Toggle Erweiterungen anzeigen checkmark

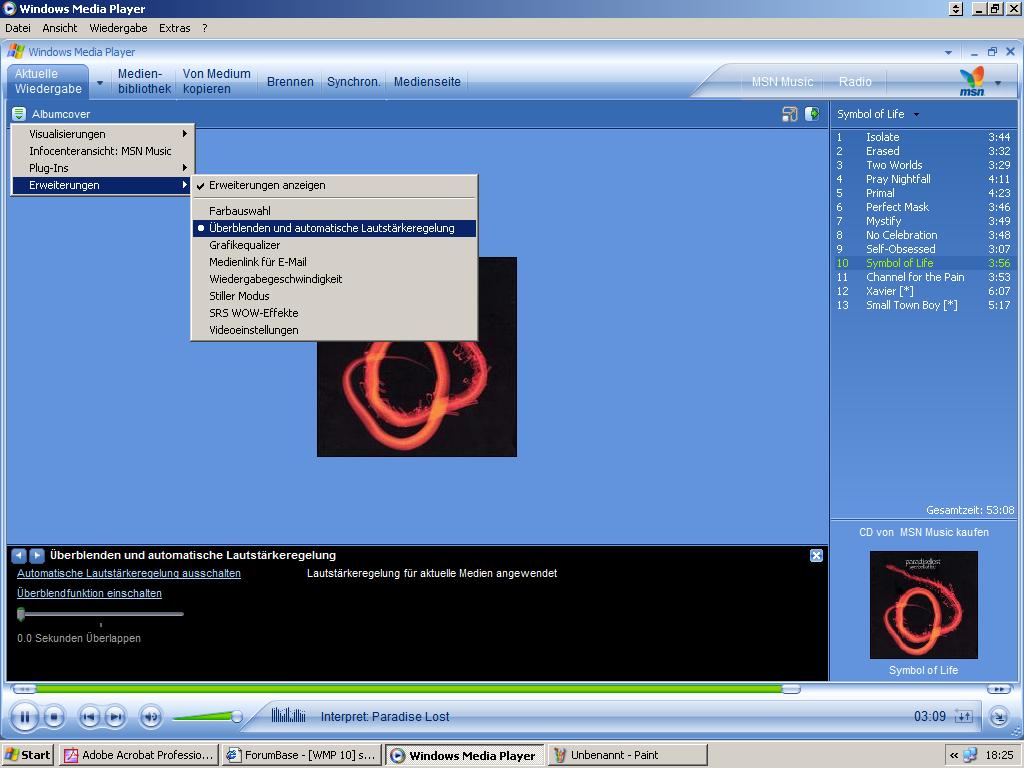[x=334, y=185]
